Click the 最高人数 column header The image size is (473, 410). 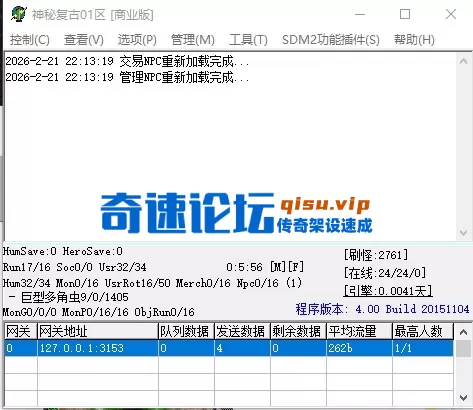pyautogui.click(x=423, y=331)
